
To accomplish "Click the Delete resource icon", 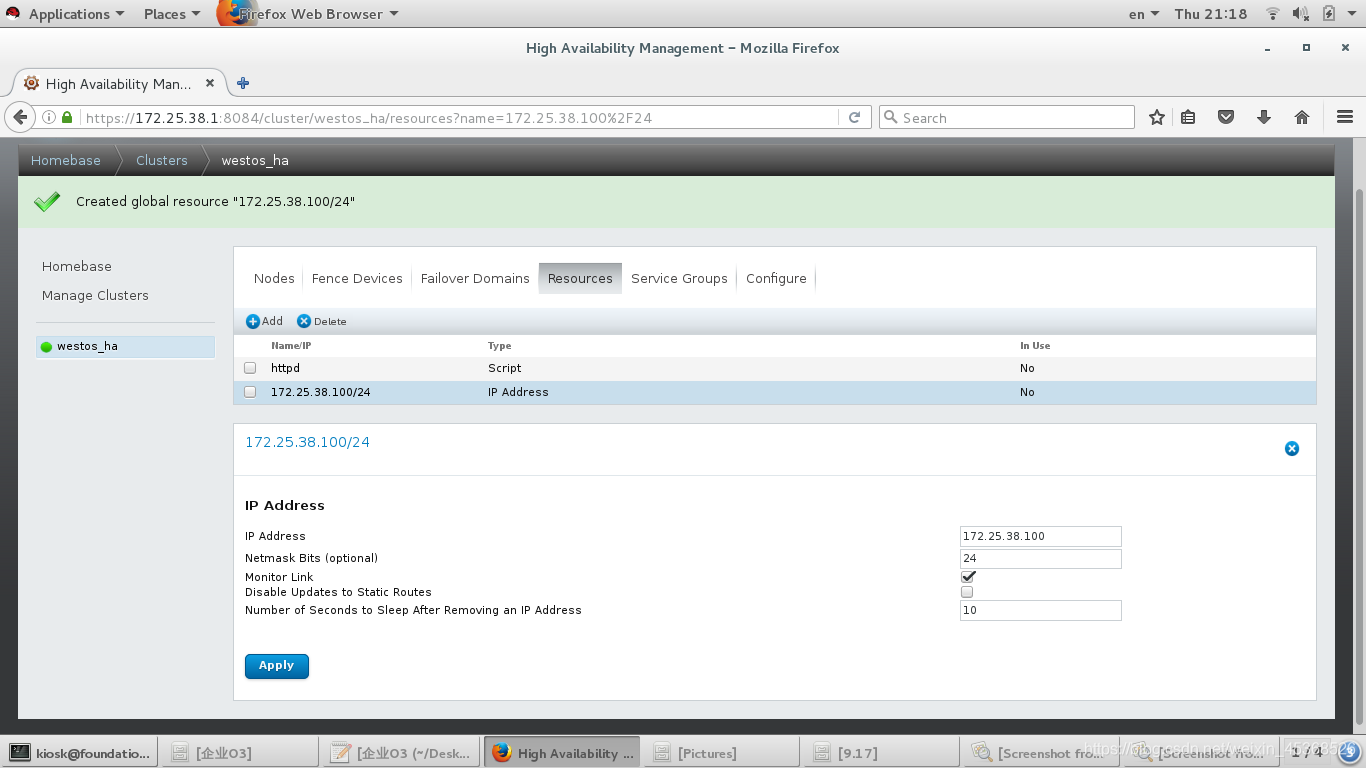I will click(304, 321).
